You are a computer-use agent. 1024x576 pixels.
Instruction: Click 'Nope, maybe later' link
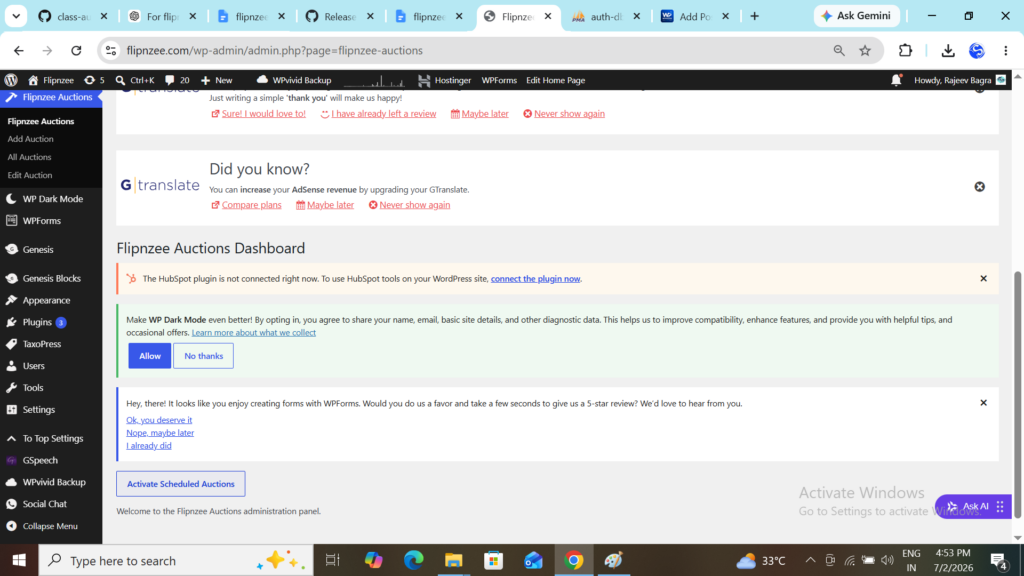[160, 433]
